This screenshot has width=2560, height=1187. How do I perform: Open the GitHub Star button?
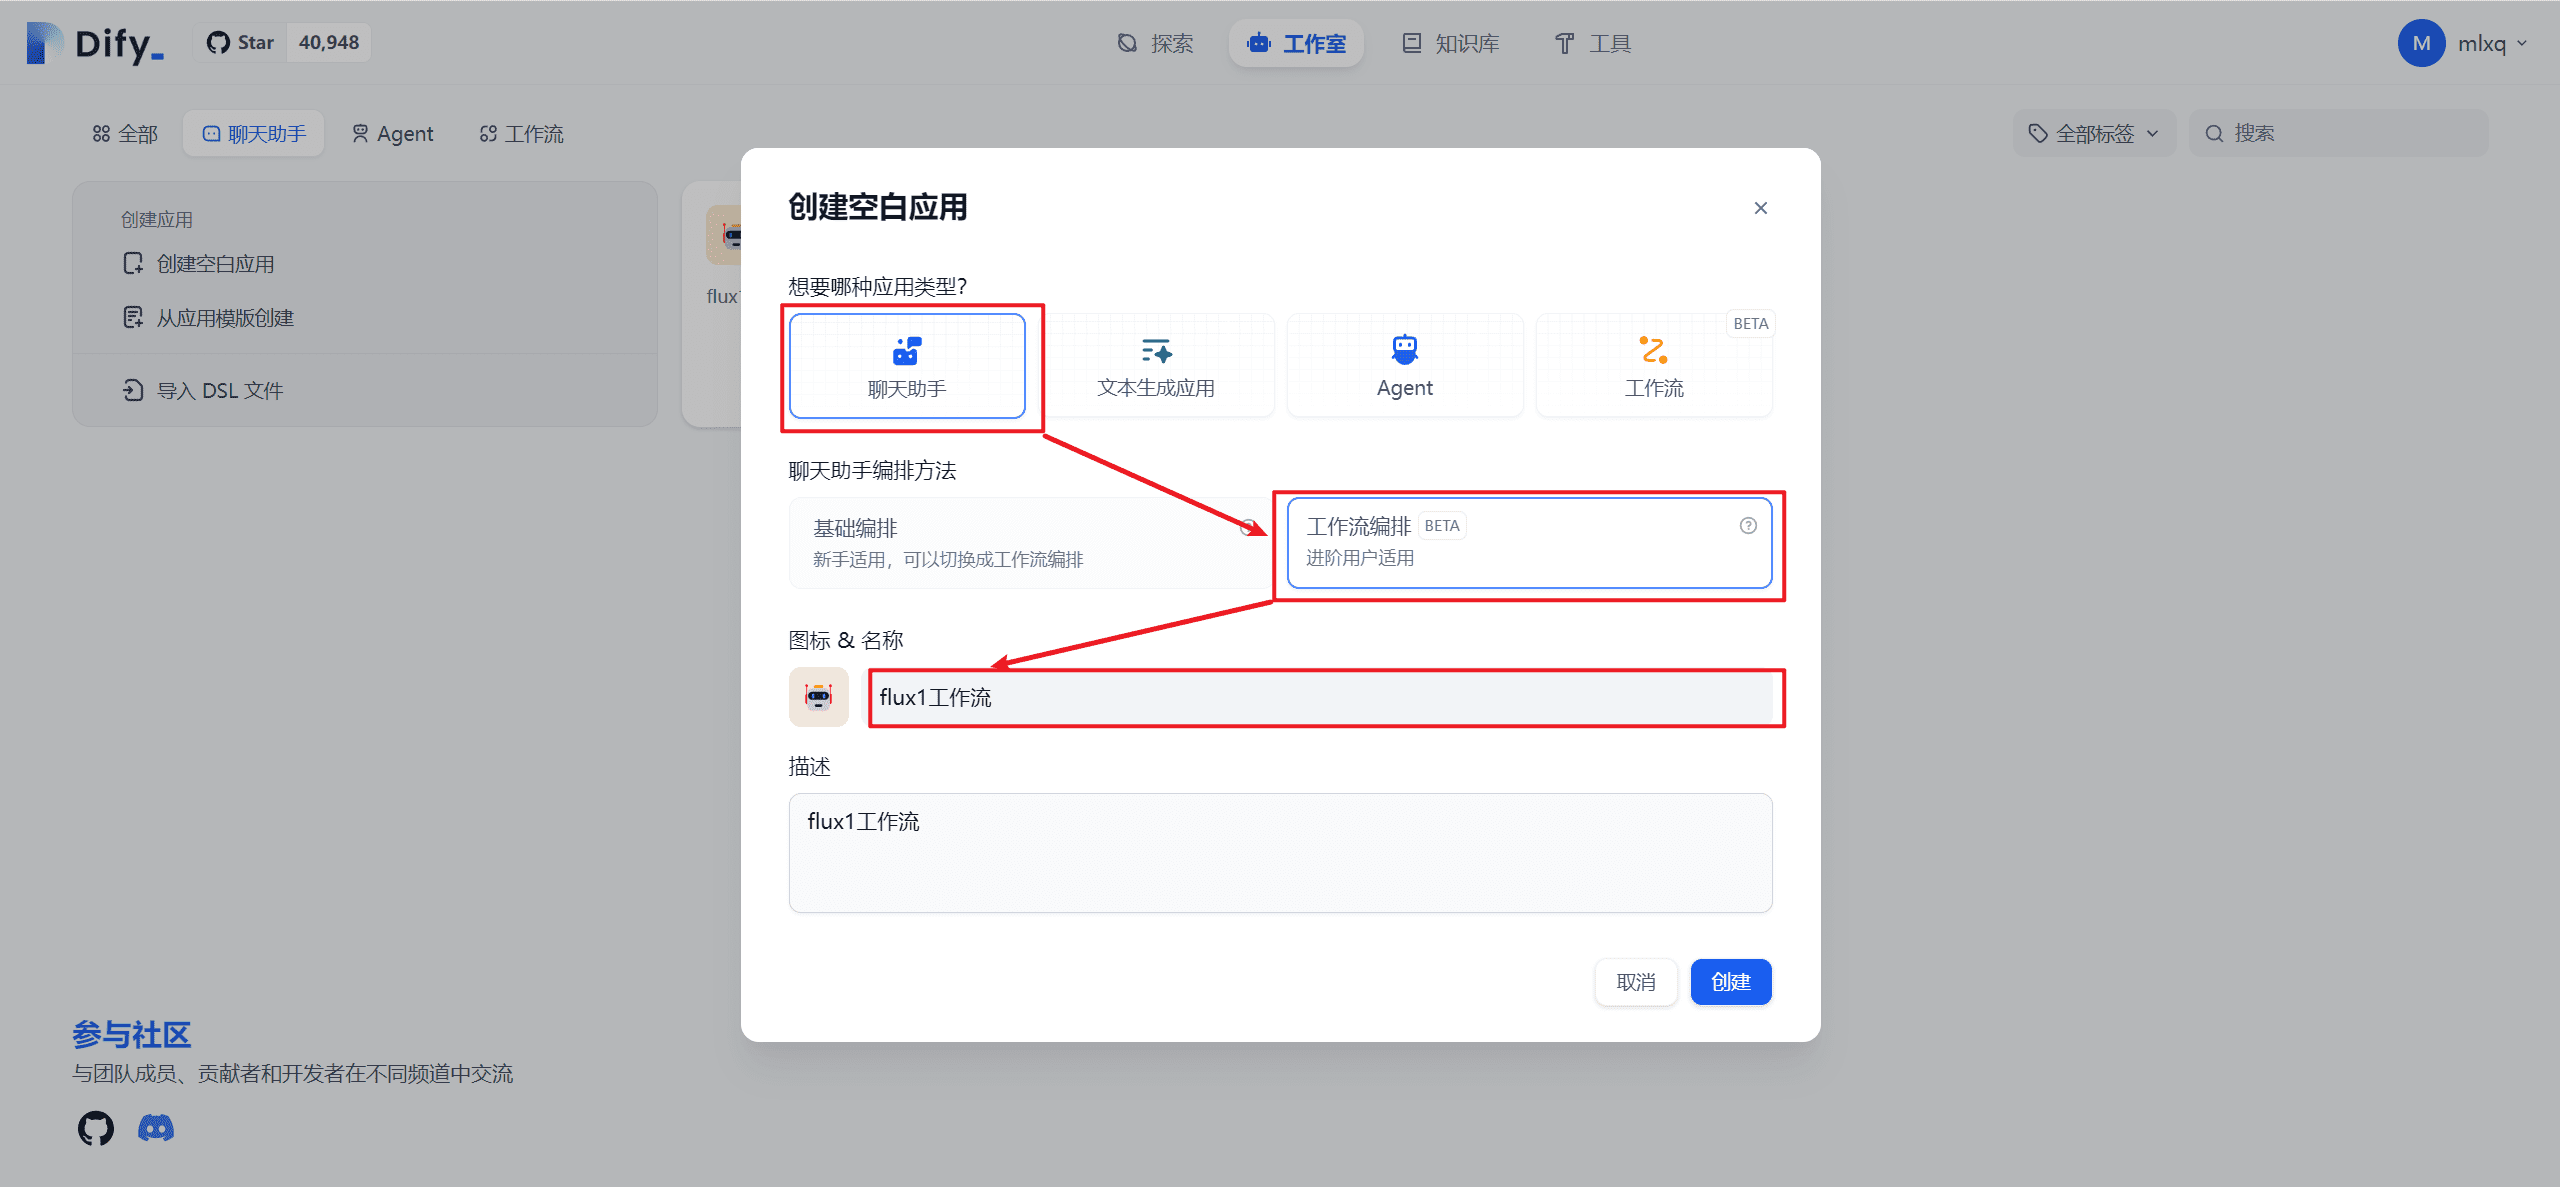240,43
